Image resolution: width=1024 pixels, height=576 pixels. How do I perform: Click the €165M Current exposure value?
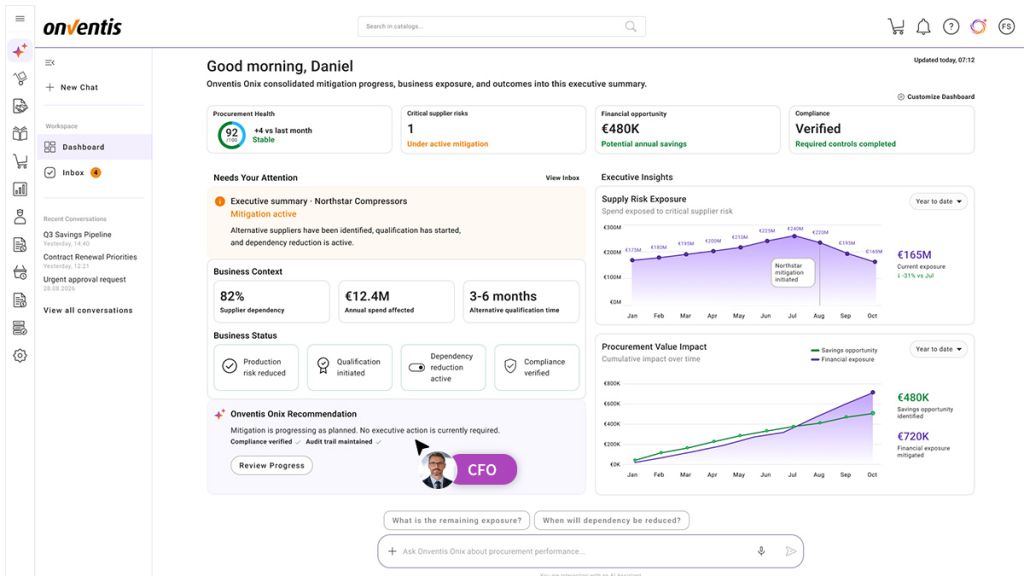point(914,255)
